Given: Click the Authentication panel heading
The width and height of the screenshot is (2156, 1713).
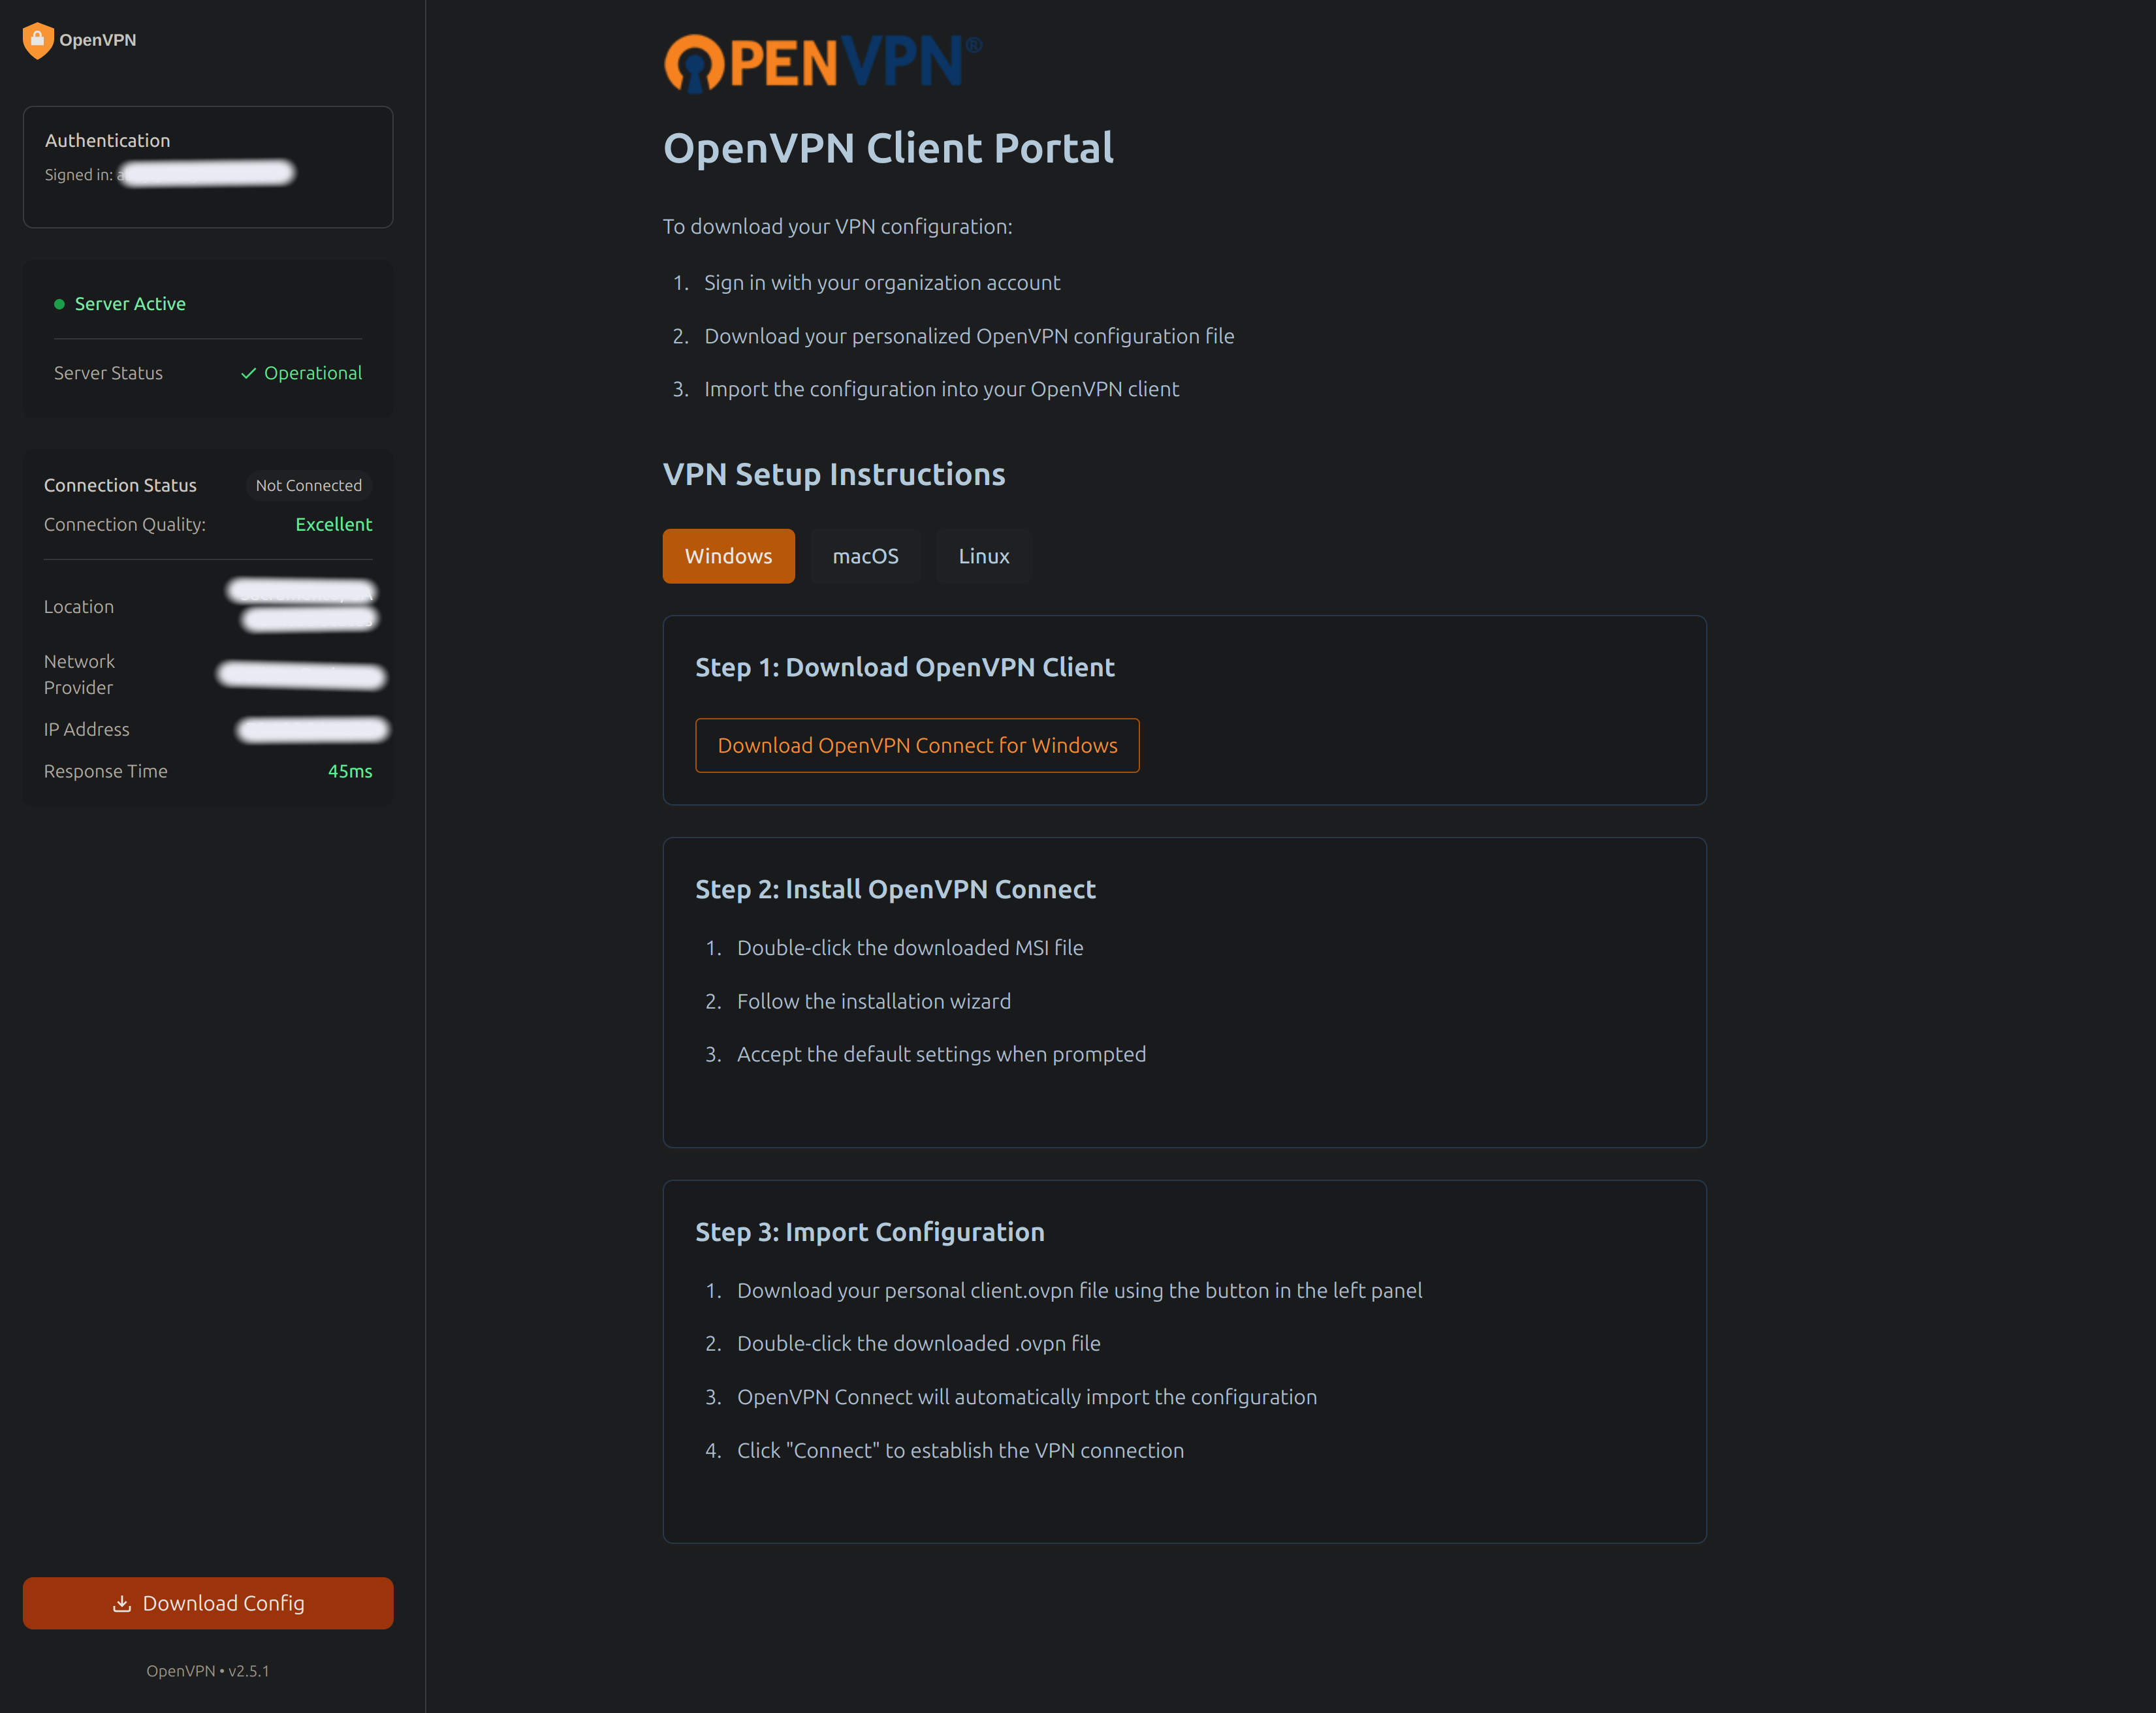Looking at the screenshot, I should pos(107,140).
